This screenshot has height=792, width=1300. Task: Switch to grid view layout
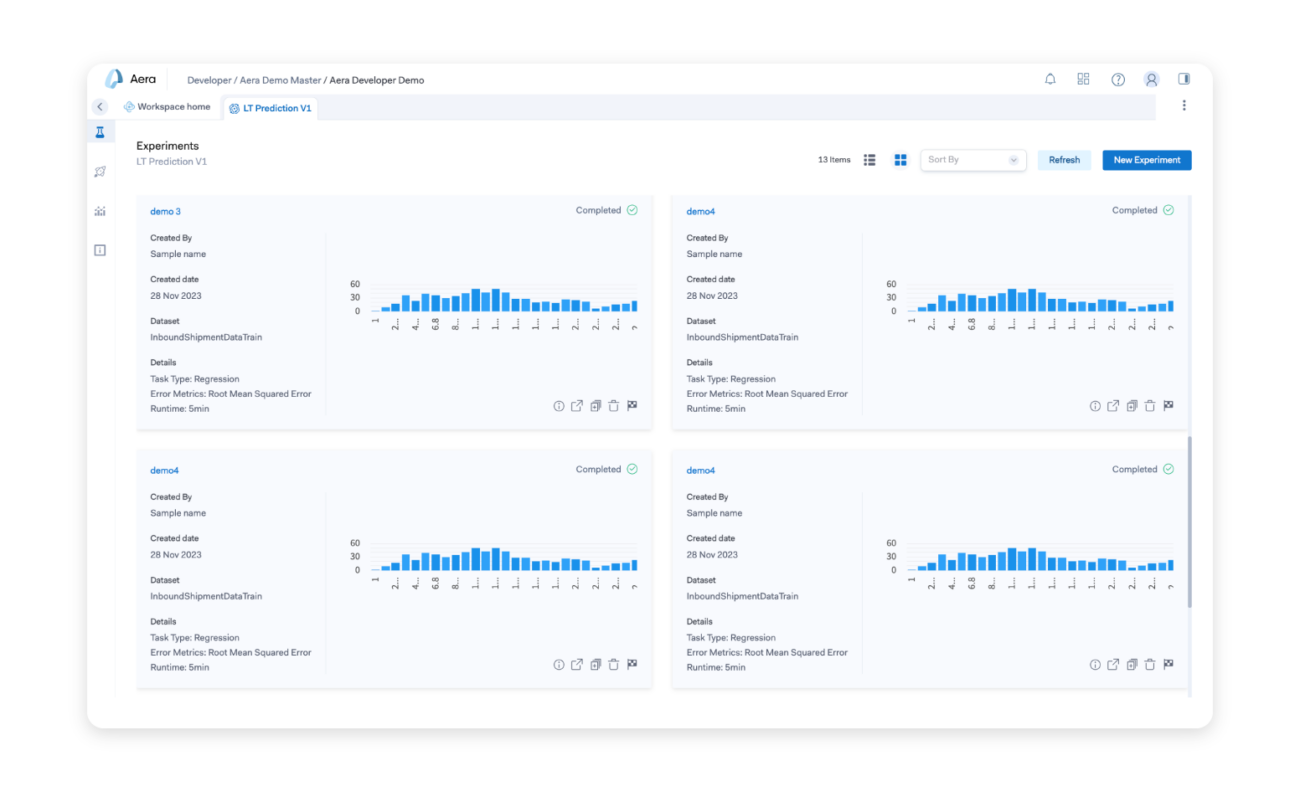click(x=900, y=160)
